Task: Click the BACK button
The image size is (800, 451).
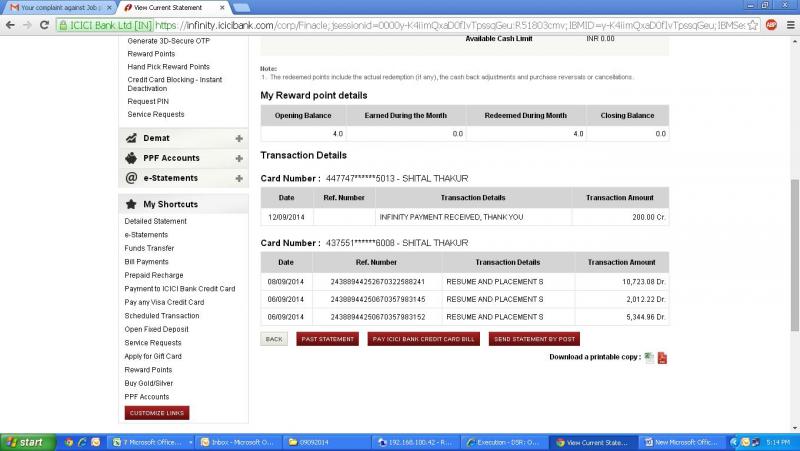Action: [274, 339]
